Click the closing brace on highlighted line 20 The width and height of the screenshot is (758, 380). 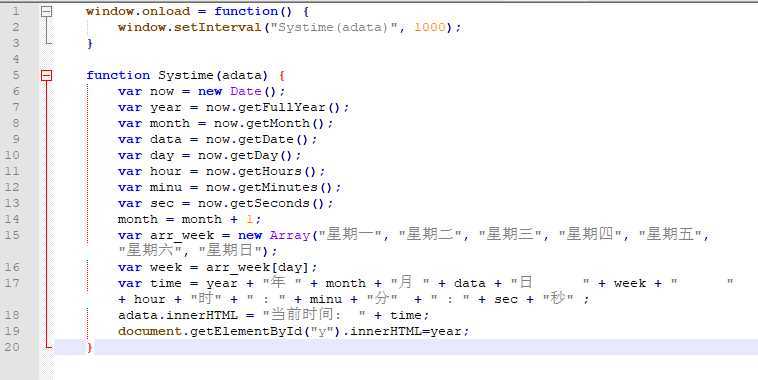tap(90, 347)
